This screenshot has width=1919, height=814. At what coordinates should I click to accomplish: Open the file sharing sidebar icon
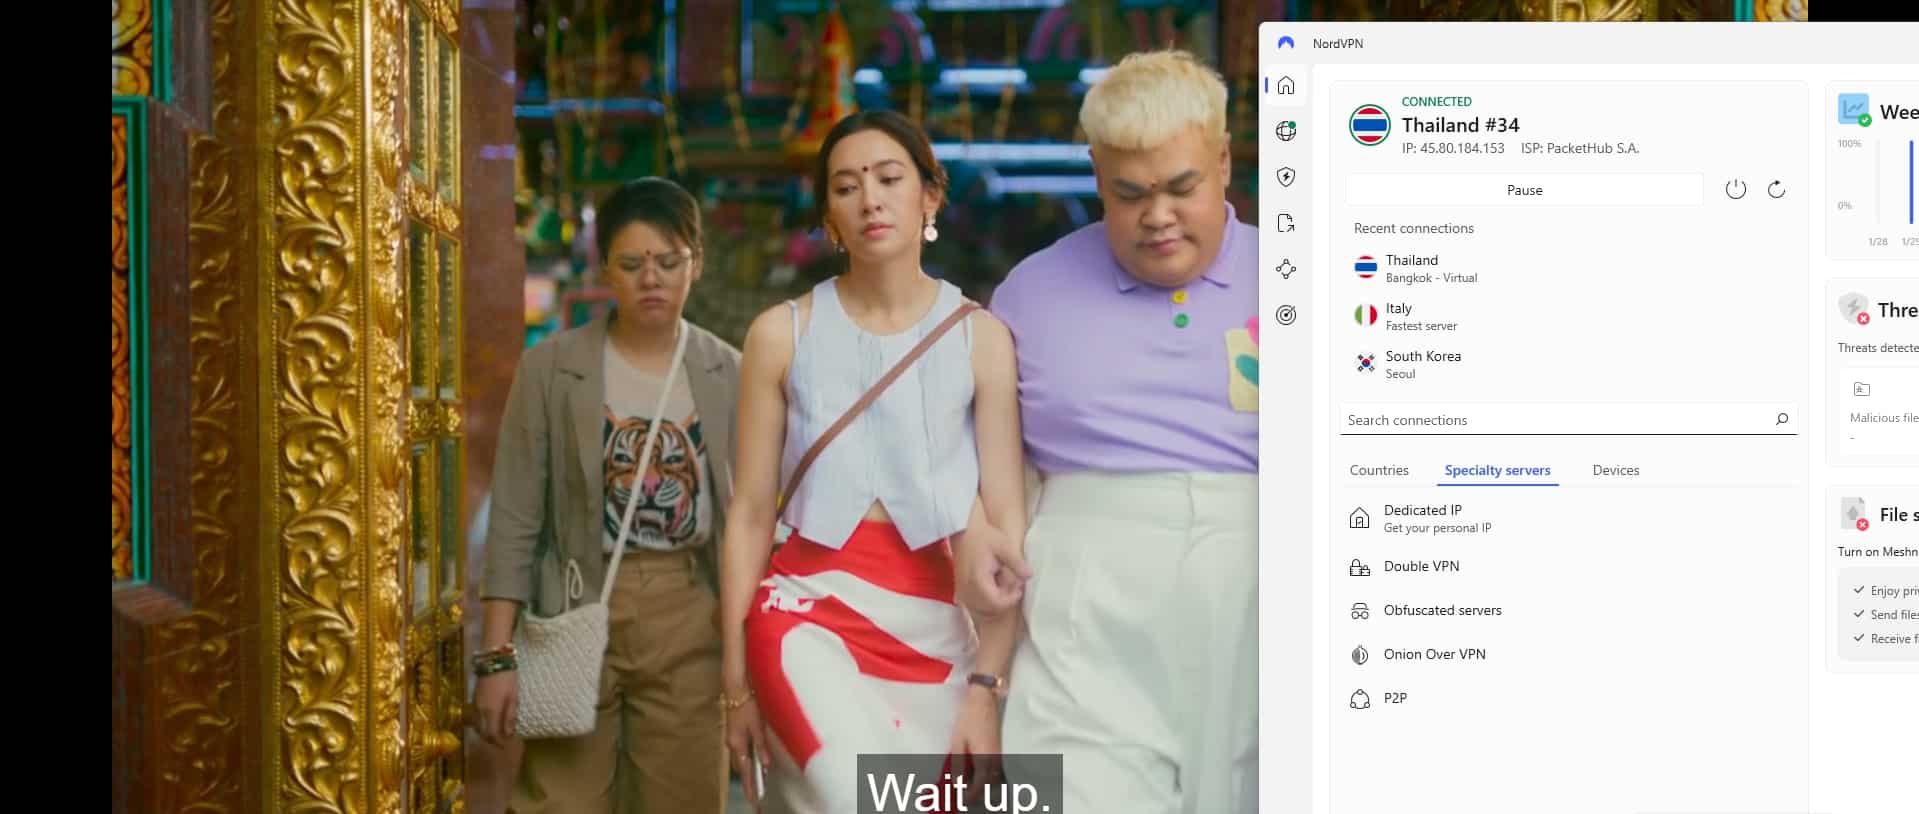pyautogui.click(x=1286, y=223)
